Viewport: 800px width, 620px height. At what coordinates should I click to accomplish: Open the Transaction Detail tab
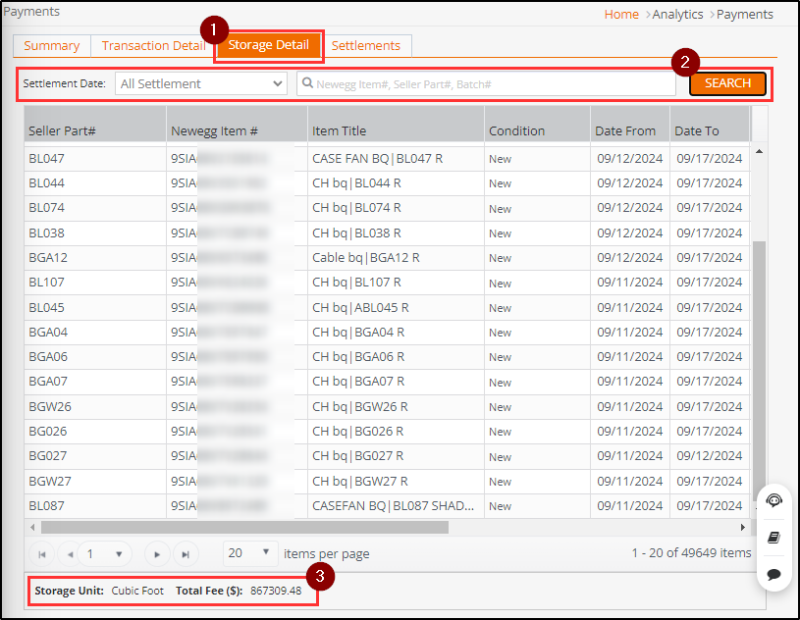[x=153, y=45]
